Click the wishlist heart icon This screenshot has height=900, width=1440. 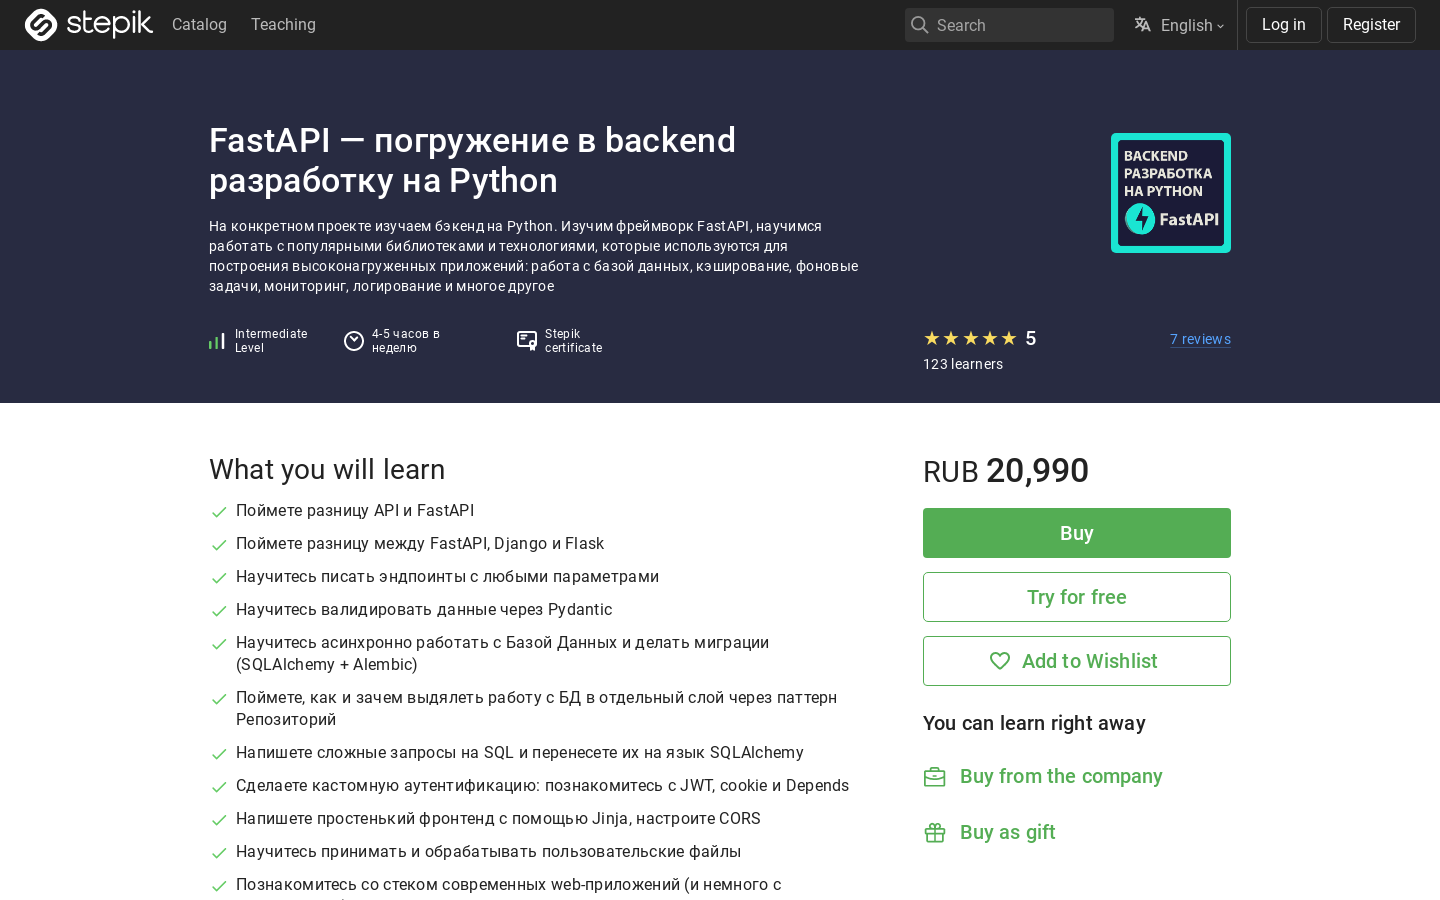(1000, 661)
